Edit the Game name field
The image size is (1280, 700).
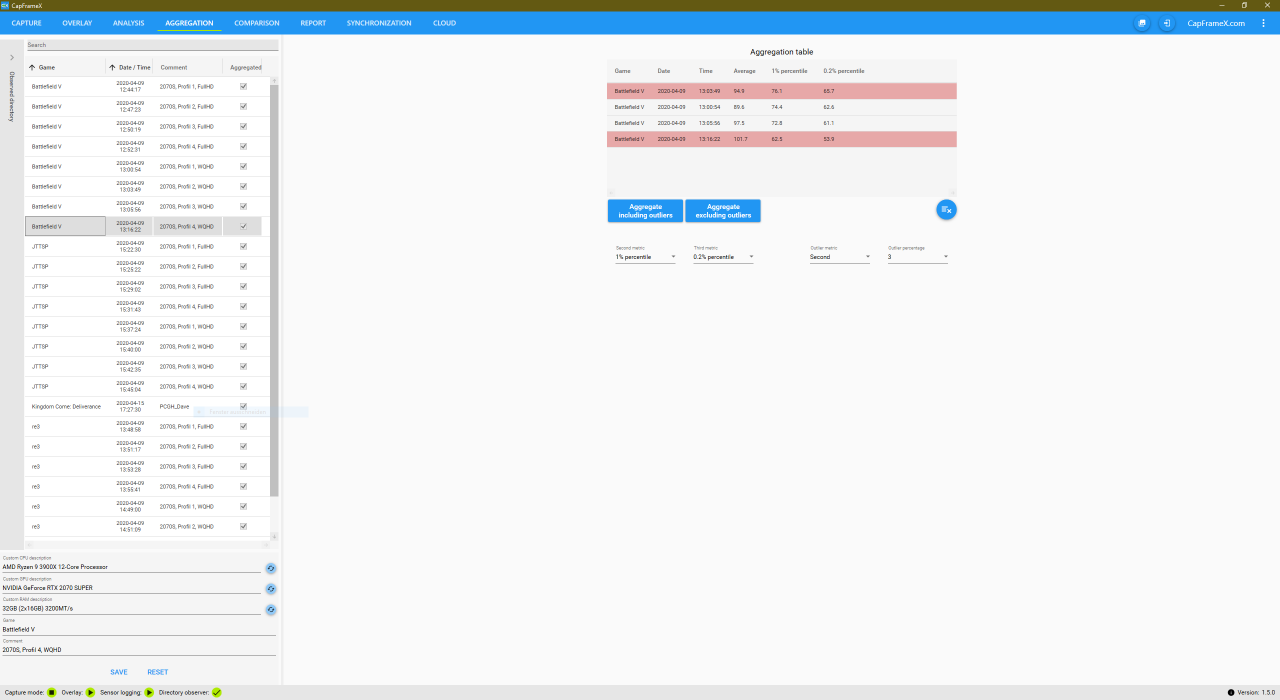click(138, 629)
